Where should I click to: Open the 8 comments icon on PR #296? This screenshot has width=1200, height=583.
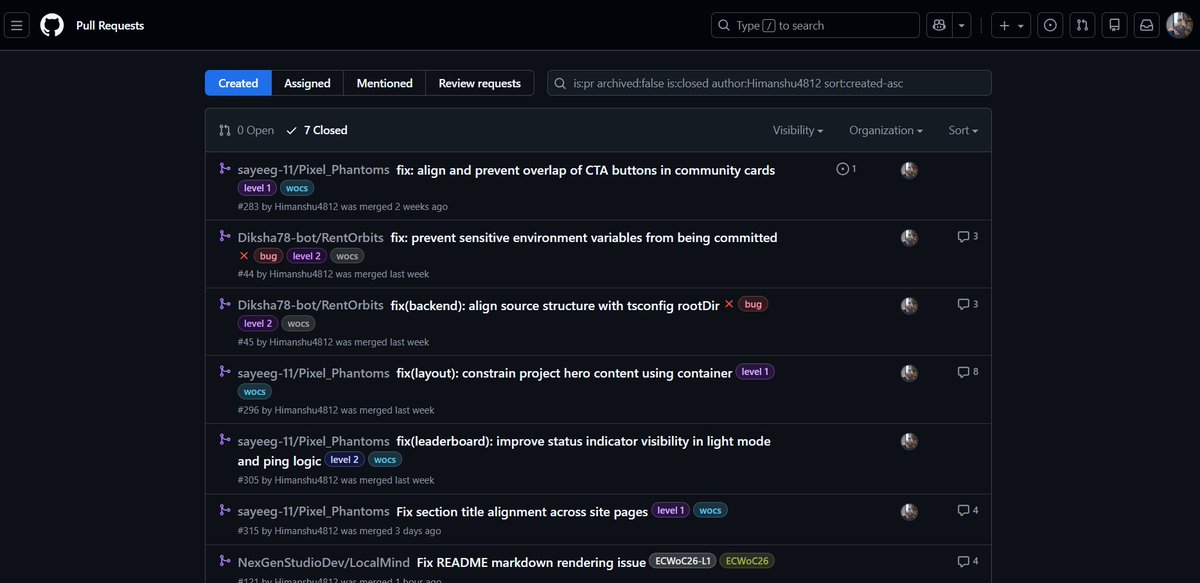(968, 372)
